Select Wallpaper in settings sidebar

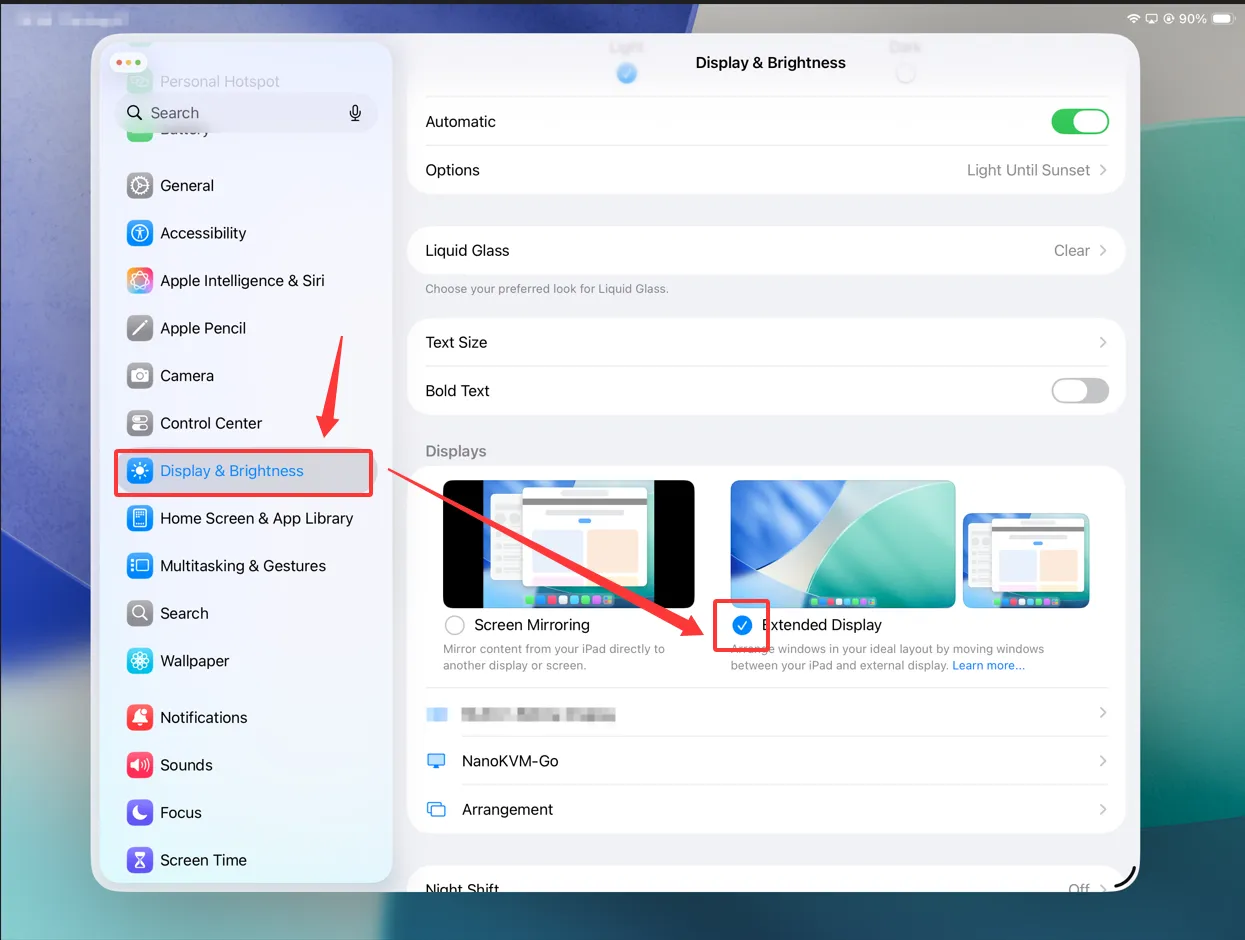245,661
